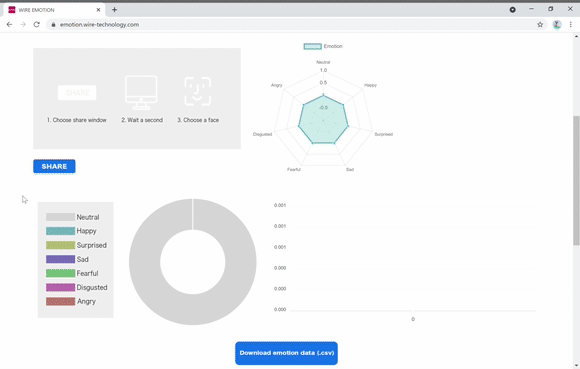
Task: Click the radar chart Fearful axis label
Action: point(294,169)
